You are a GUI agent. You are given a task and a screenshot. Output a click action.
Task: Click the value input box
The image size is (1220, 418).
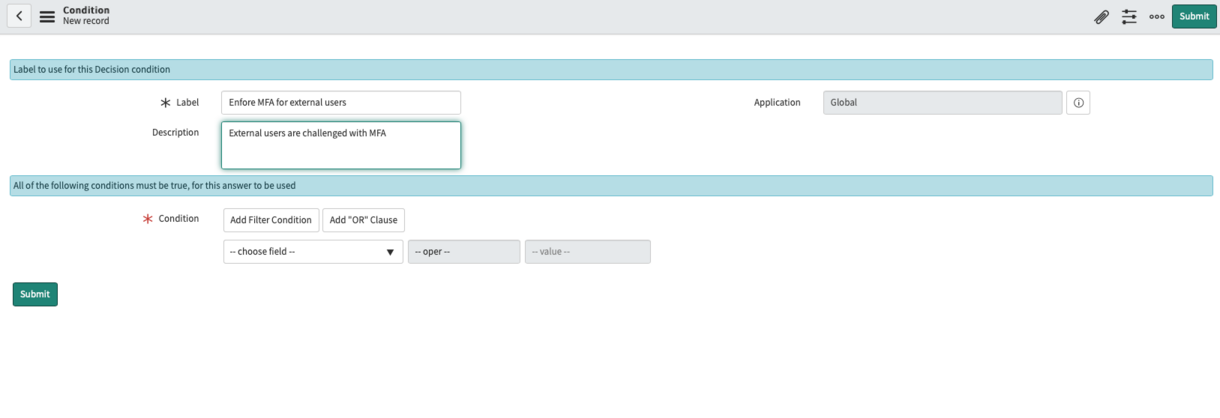click(x=588, y=252)
